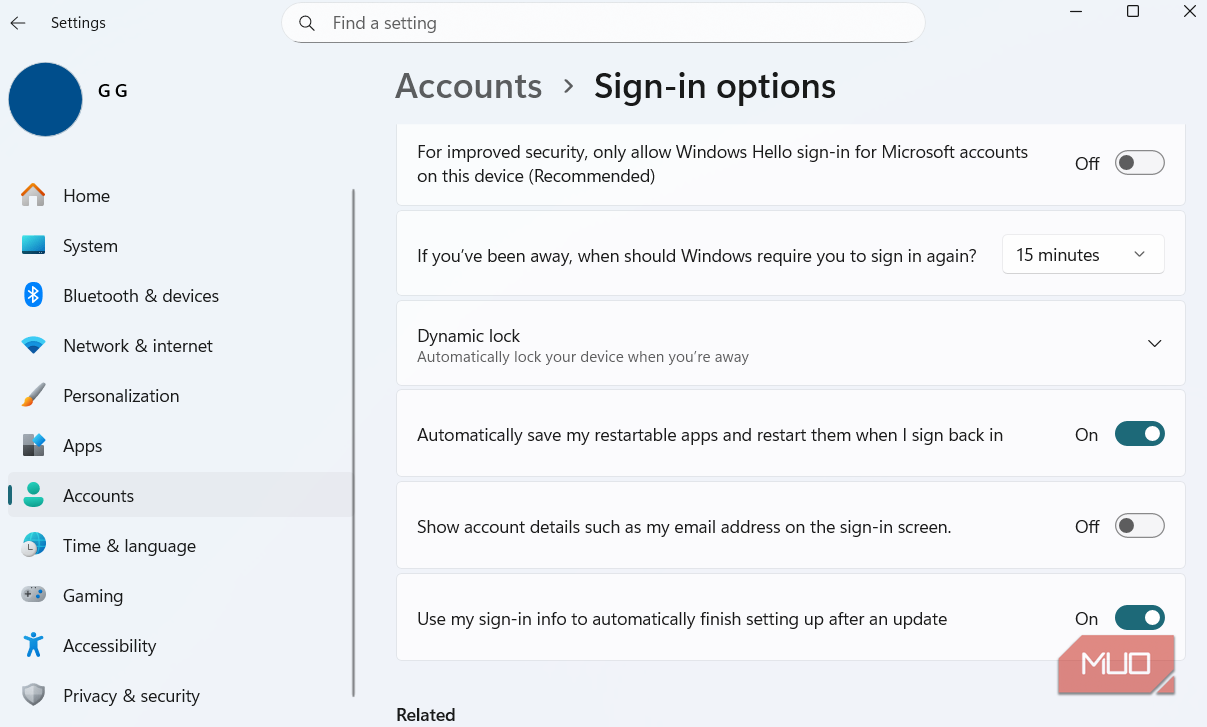Open Time & language settings
This screenshot has width=1207, height=727.
pos(180,546)
